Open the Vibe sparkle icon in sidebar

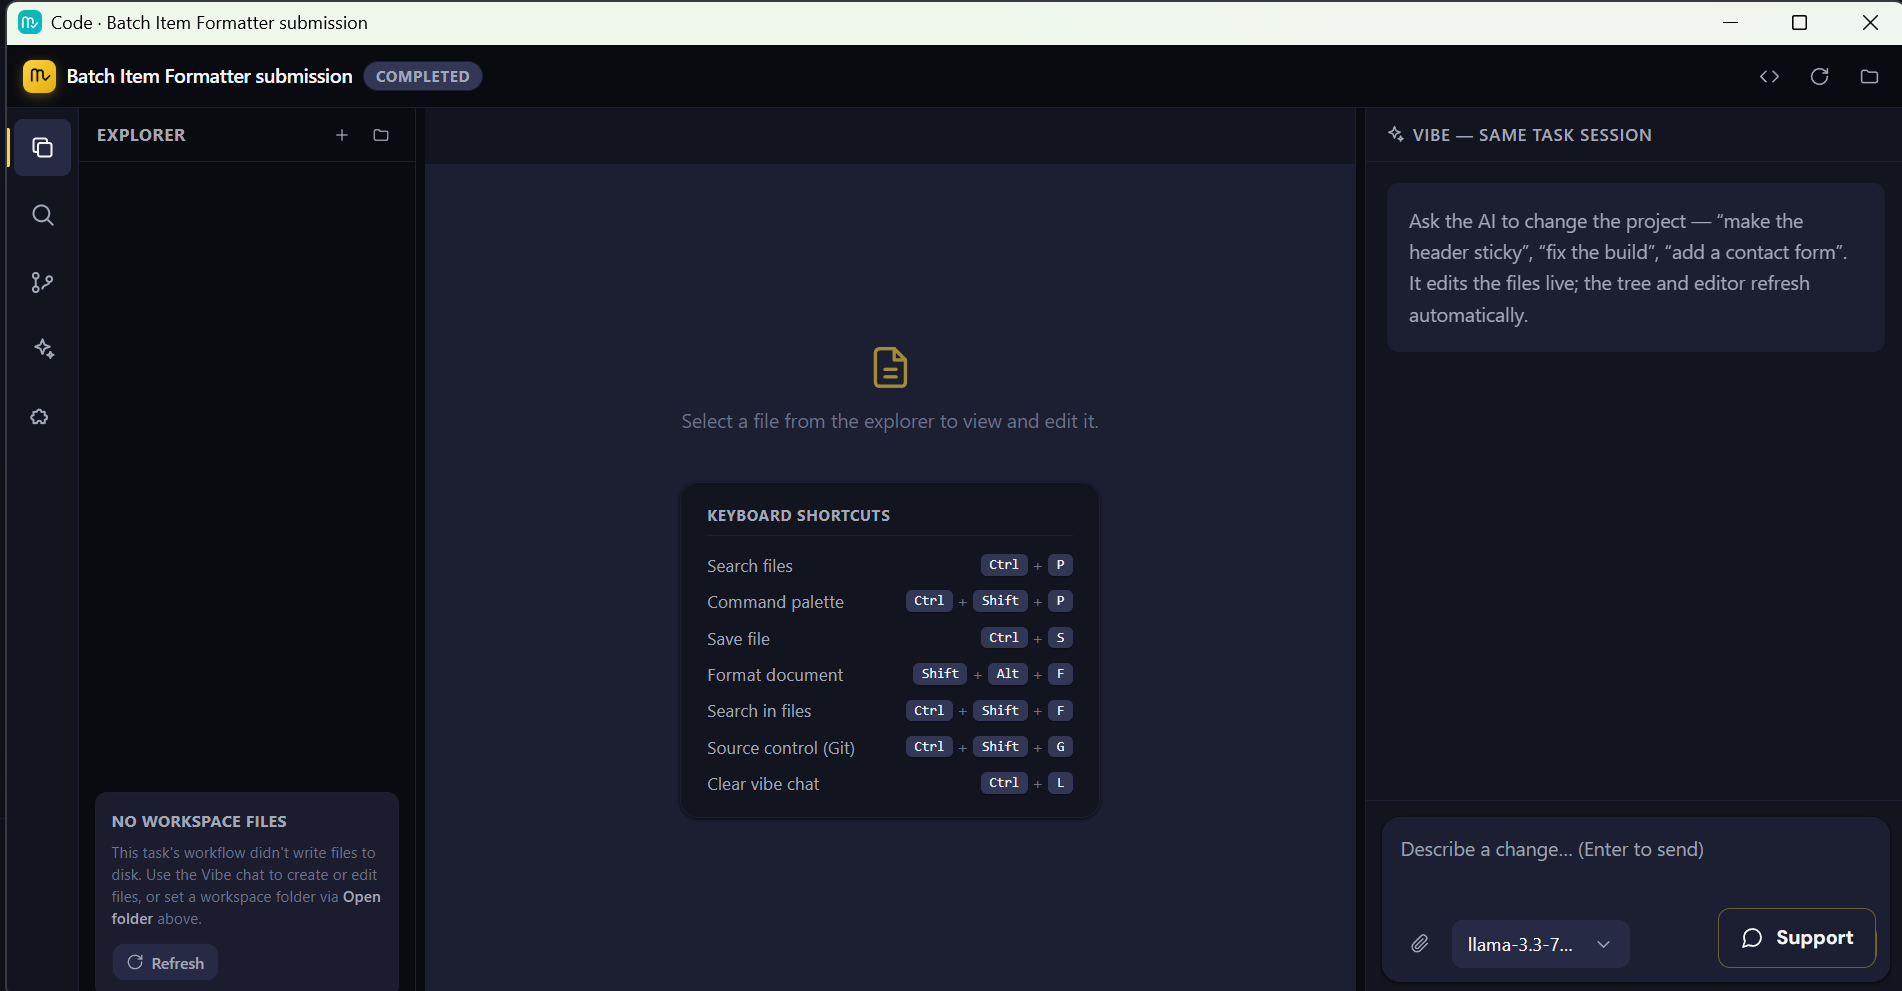42,349
